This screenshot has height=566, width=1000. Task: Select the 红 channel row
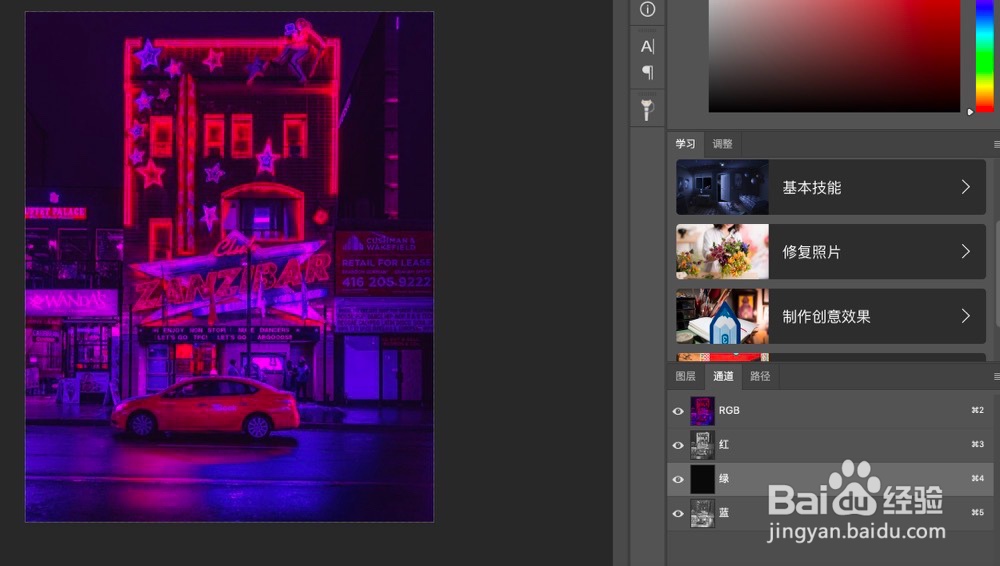830,445
